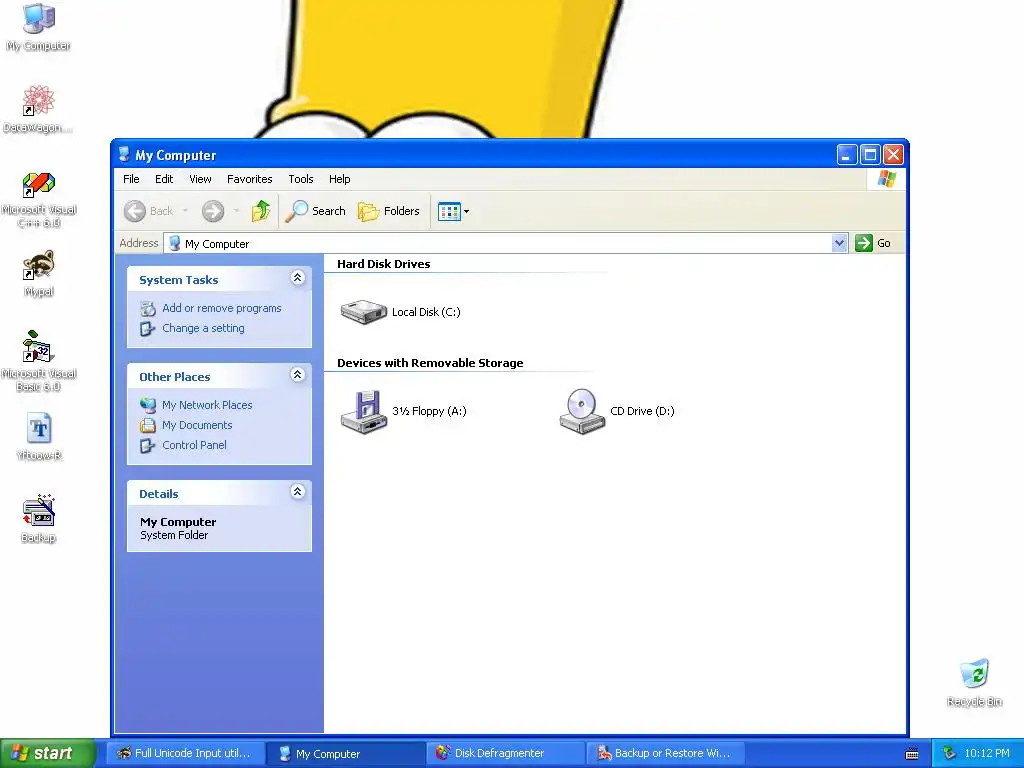Click the My Computer title bar icon
Screen dimensions: 1024x768
(x=123, y=155)
